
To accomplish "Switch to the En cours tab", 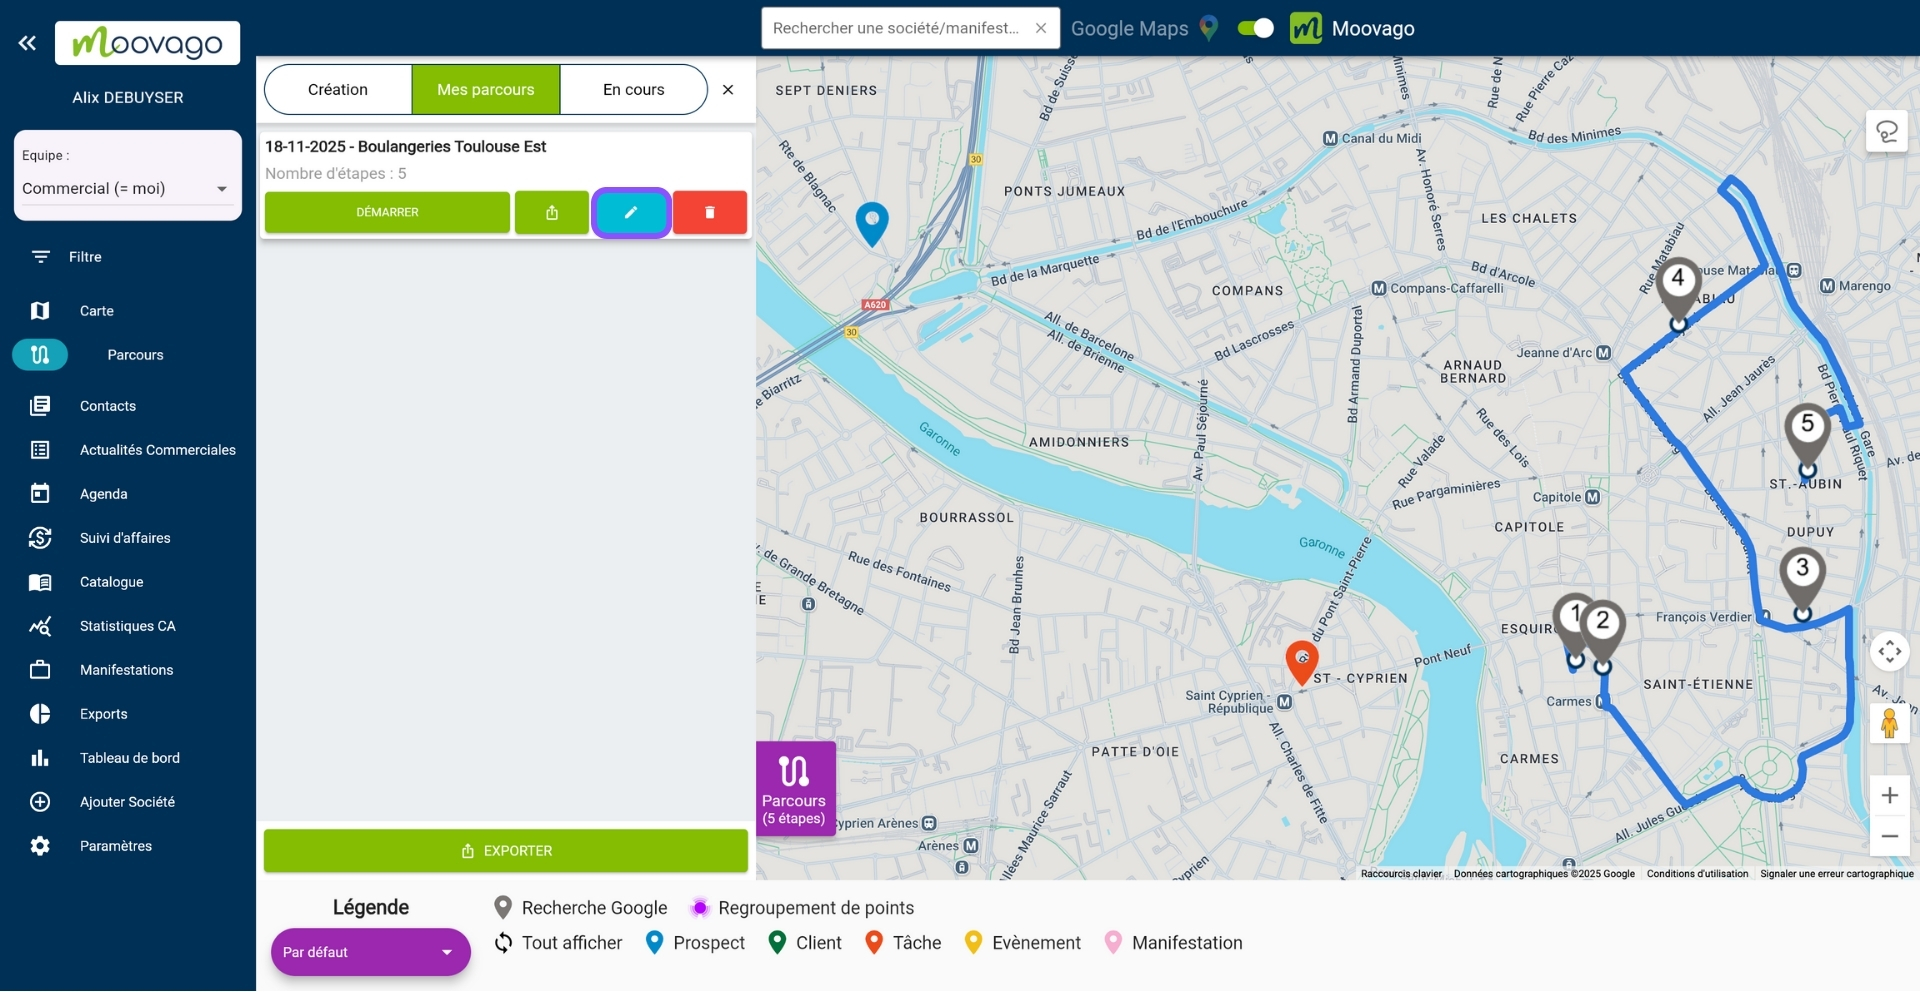I will pos(633,90).
